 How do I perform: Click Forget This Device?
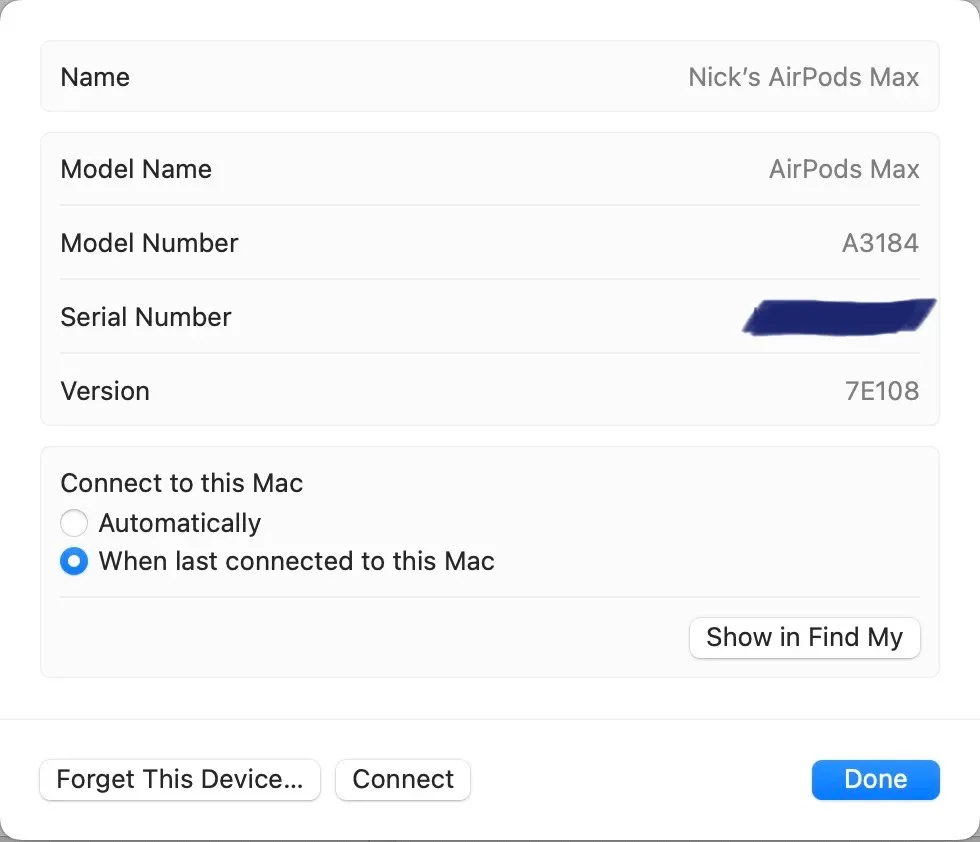click(179, 780)
